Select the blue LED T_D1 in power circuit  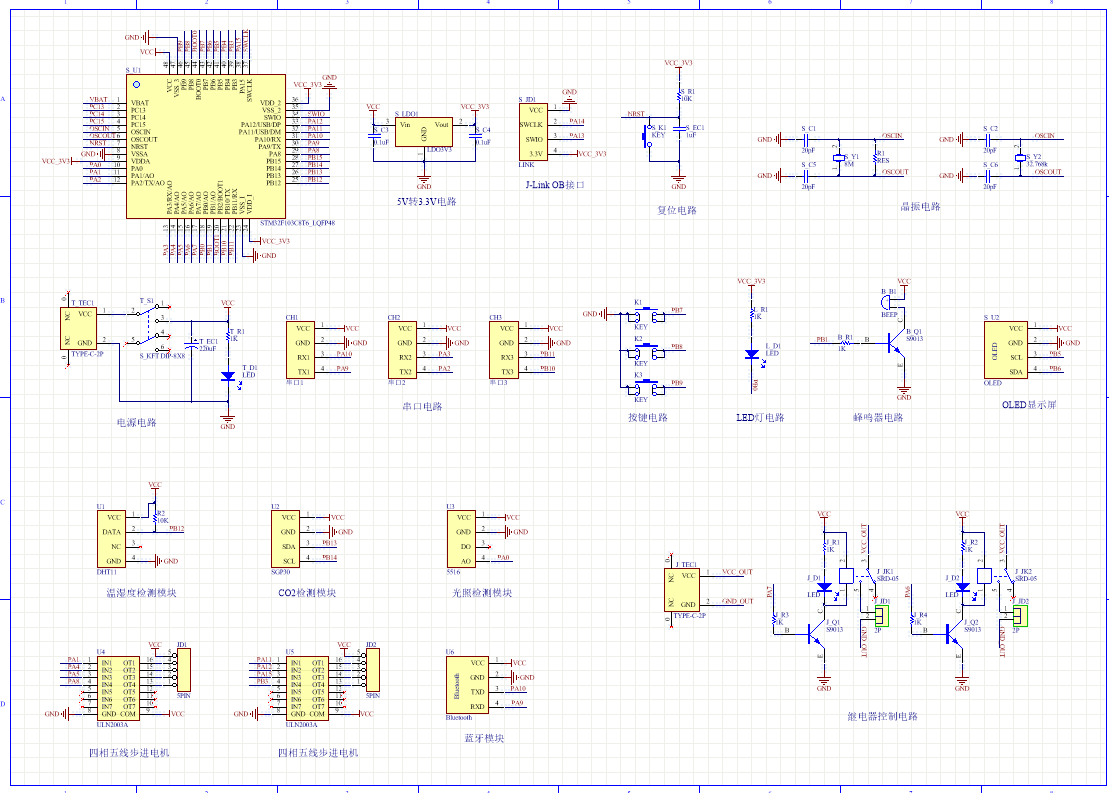(x=228, y=377)
